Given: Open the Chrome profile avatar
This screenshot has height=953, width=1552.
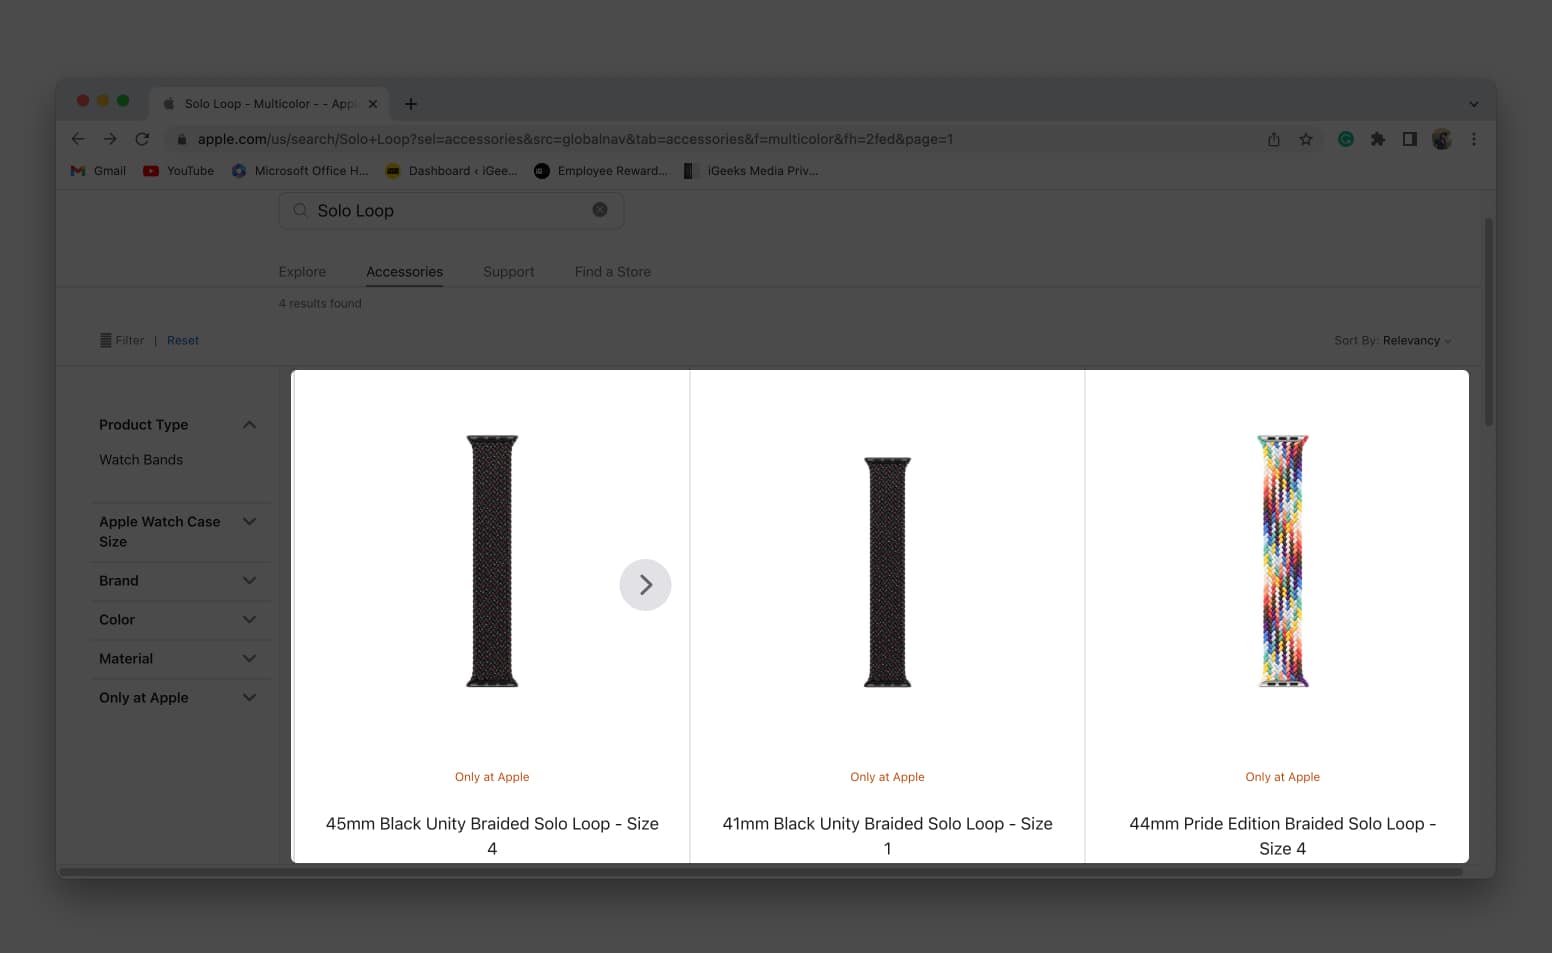Looking at the screenshot, I should click(1441, 139).
